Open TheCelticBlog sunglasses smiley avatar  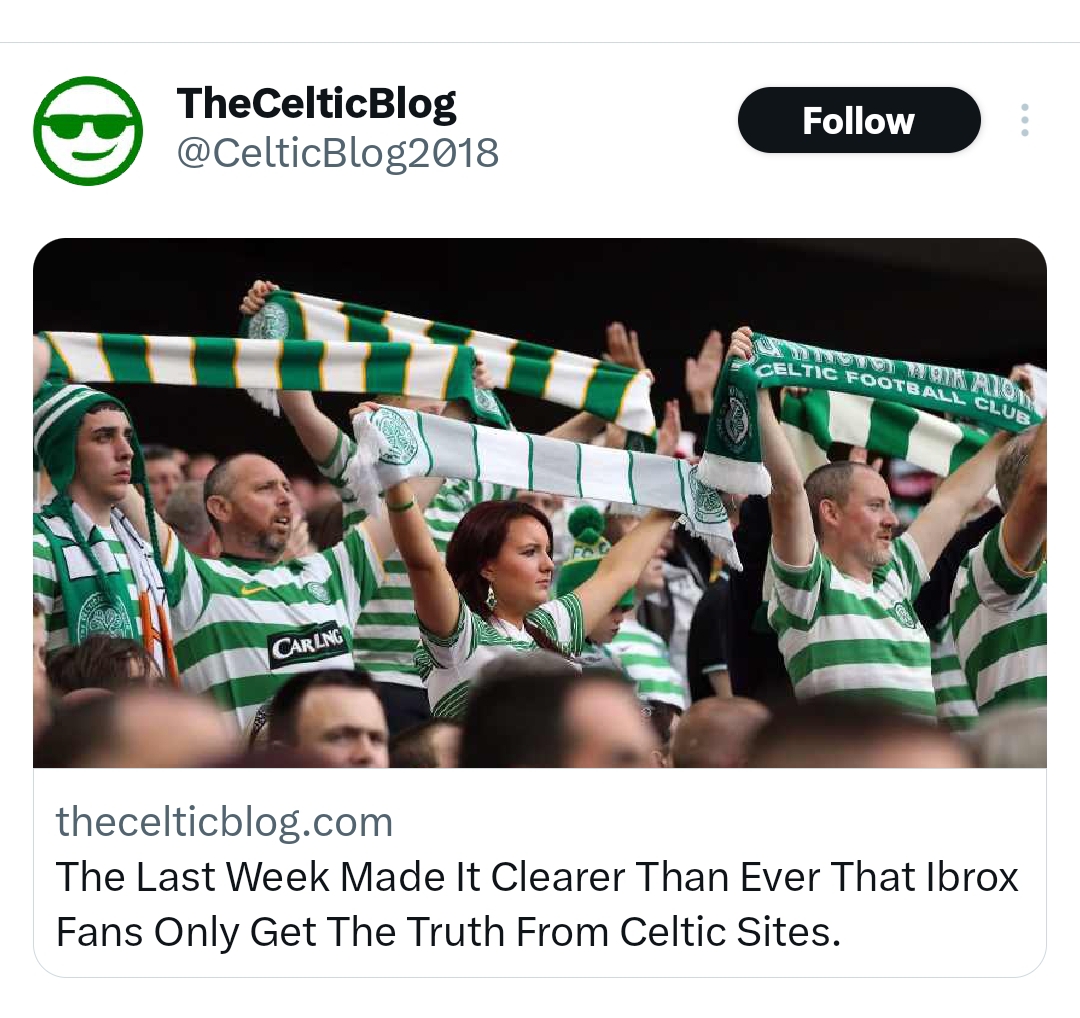coord(88,131)
